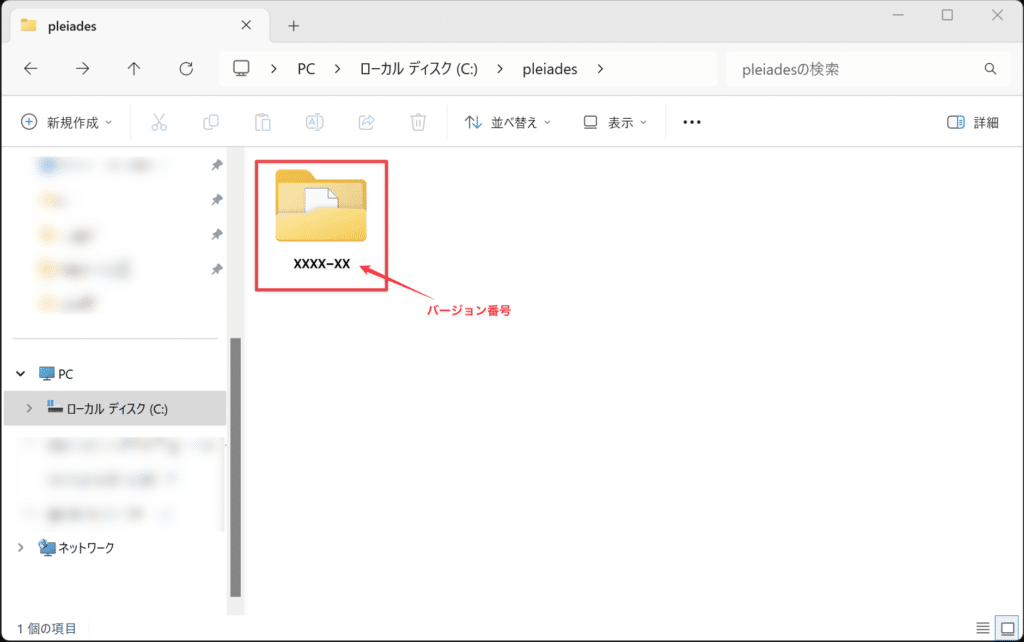Click the Back navigation arrow
Image resolution: width=1024 pixels, height=642 pixels.
click(31, 69)
